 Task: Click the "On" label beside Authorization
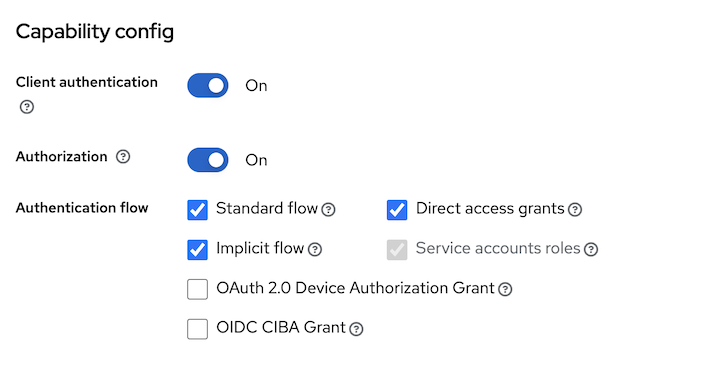256,160
